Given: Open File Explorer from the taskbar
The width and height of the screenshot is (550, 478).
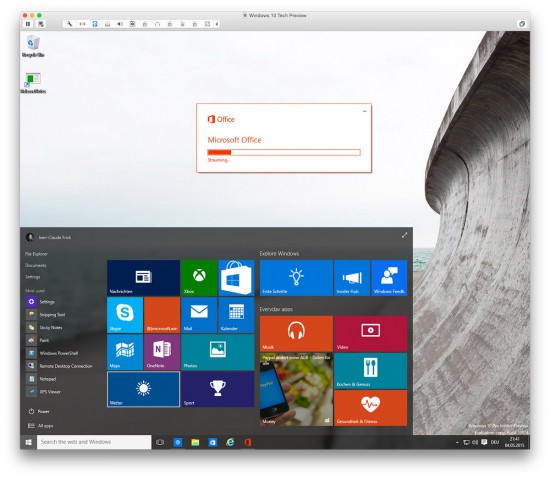Looking at the screenshot, I should 195,442.
